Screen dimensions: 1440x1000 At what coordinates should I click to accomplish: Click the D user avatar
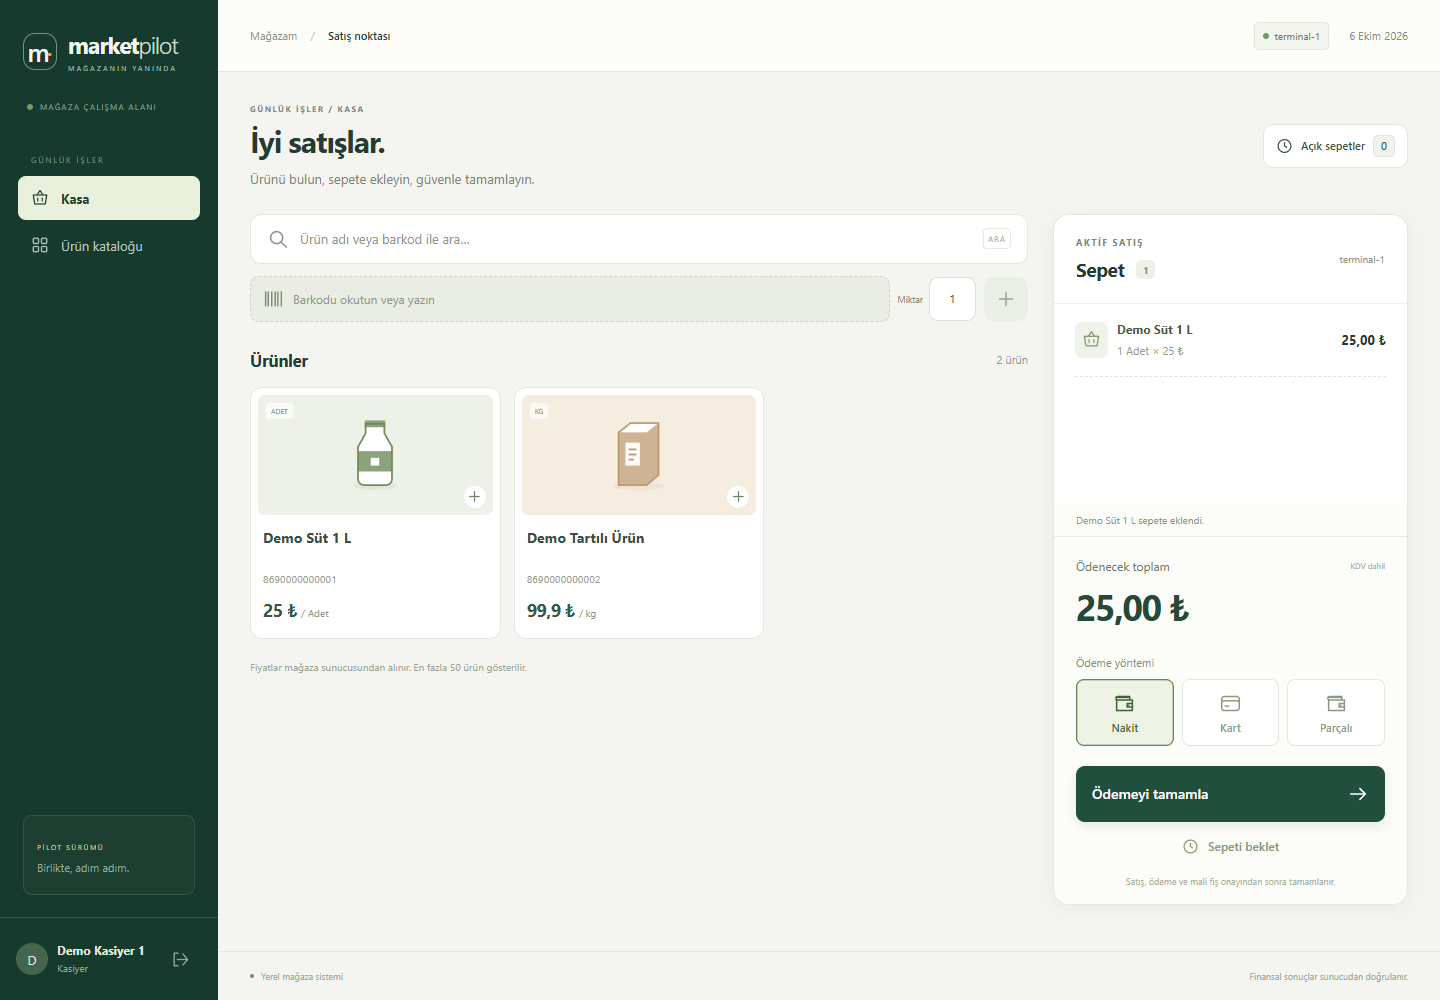32,959
